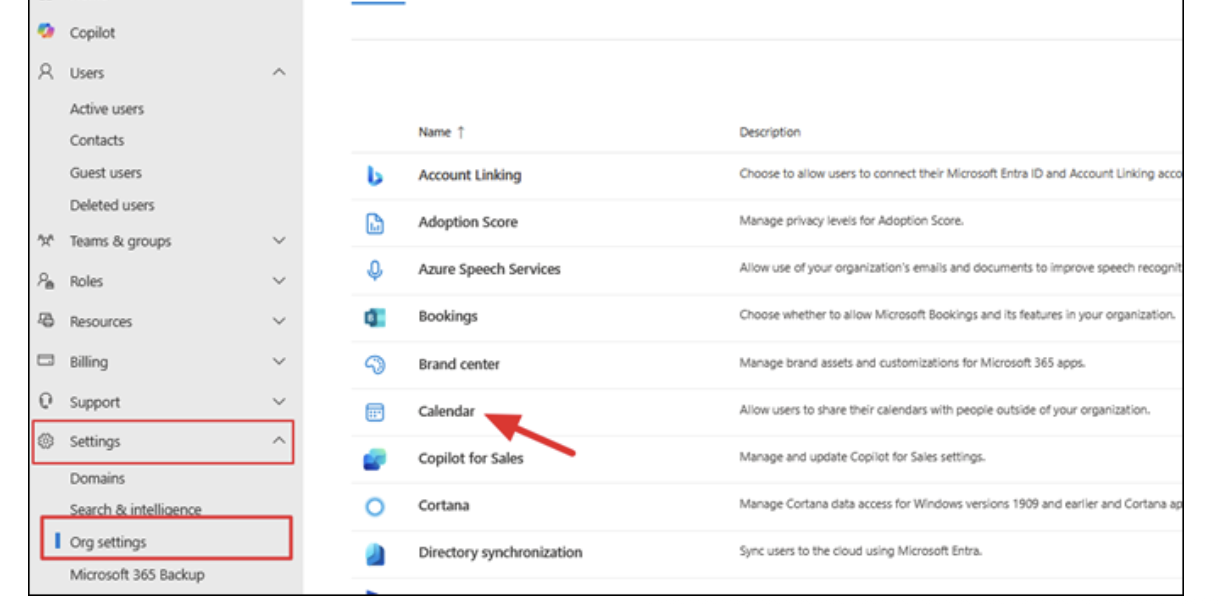This screenshot has width=1218, height=604.
Task: Click the Cortana circle icon
Action: (x=375, y=506)
